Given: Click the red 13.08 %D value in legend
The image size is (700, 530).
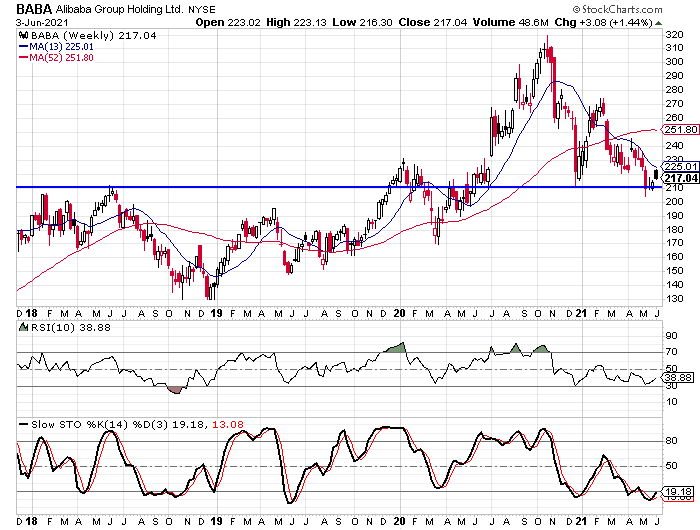Looking at the screenshot, I should click(x=228, y=424).
